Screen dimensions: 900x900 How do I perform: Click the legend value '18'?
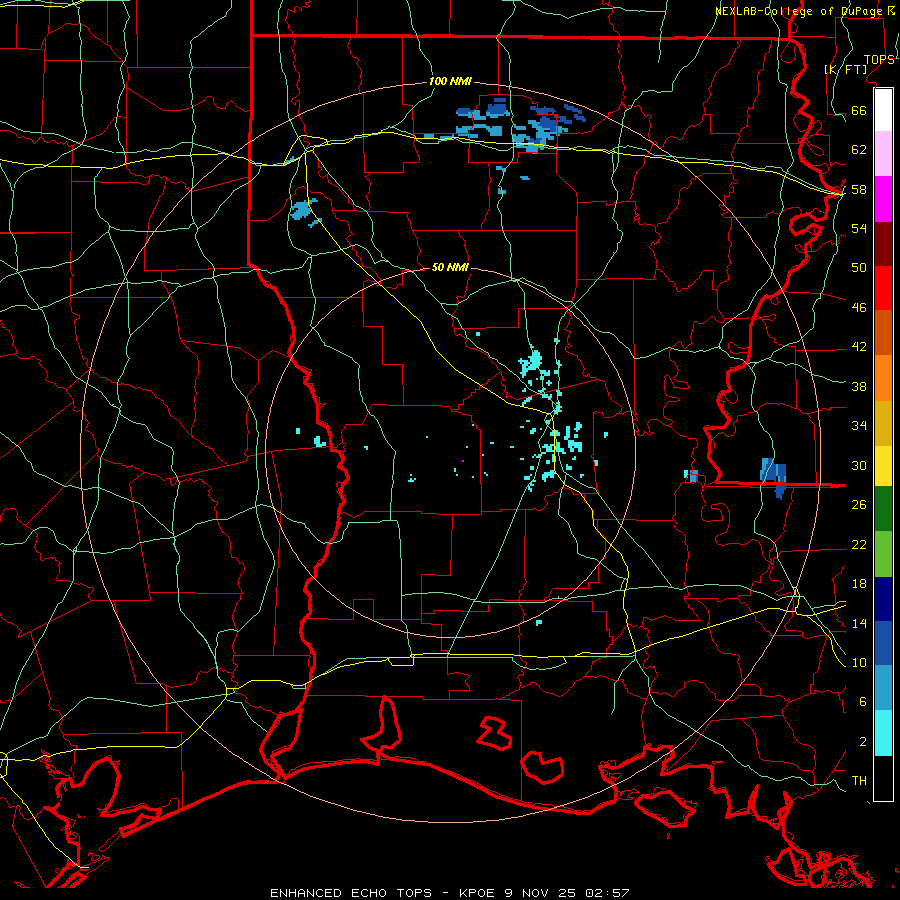pos(859,584)
